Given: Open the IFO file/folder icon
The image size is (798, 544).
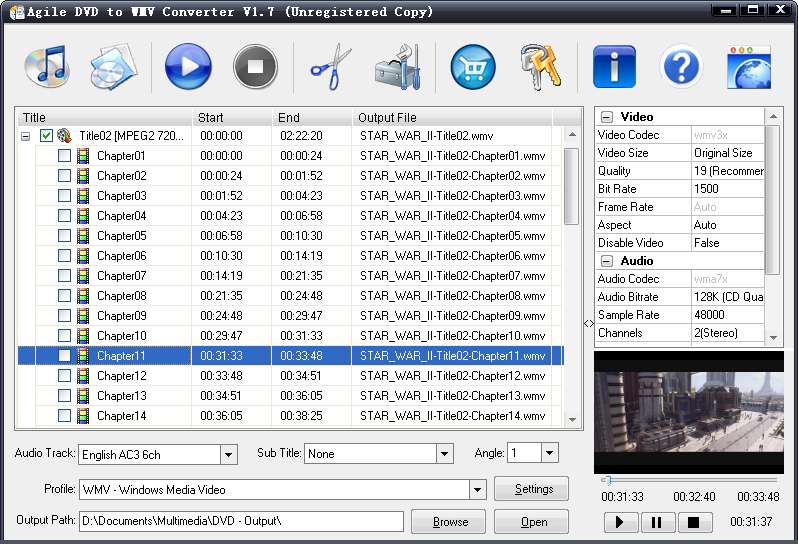Looking at the screenshot, I should 113,67.
